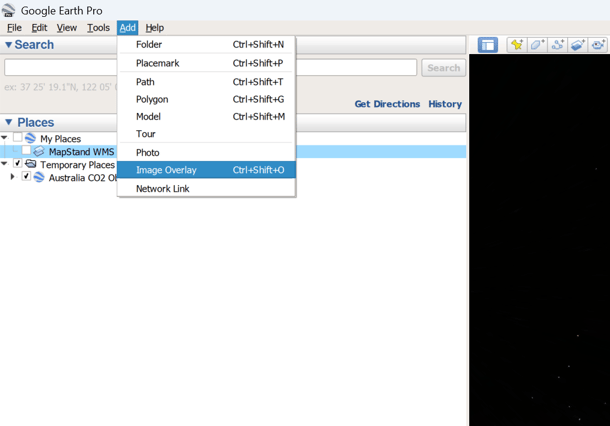Collapse the Temporary Places tree node
This screenshot has height=426, width=610.
tap(4, 163)
